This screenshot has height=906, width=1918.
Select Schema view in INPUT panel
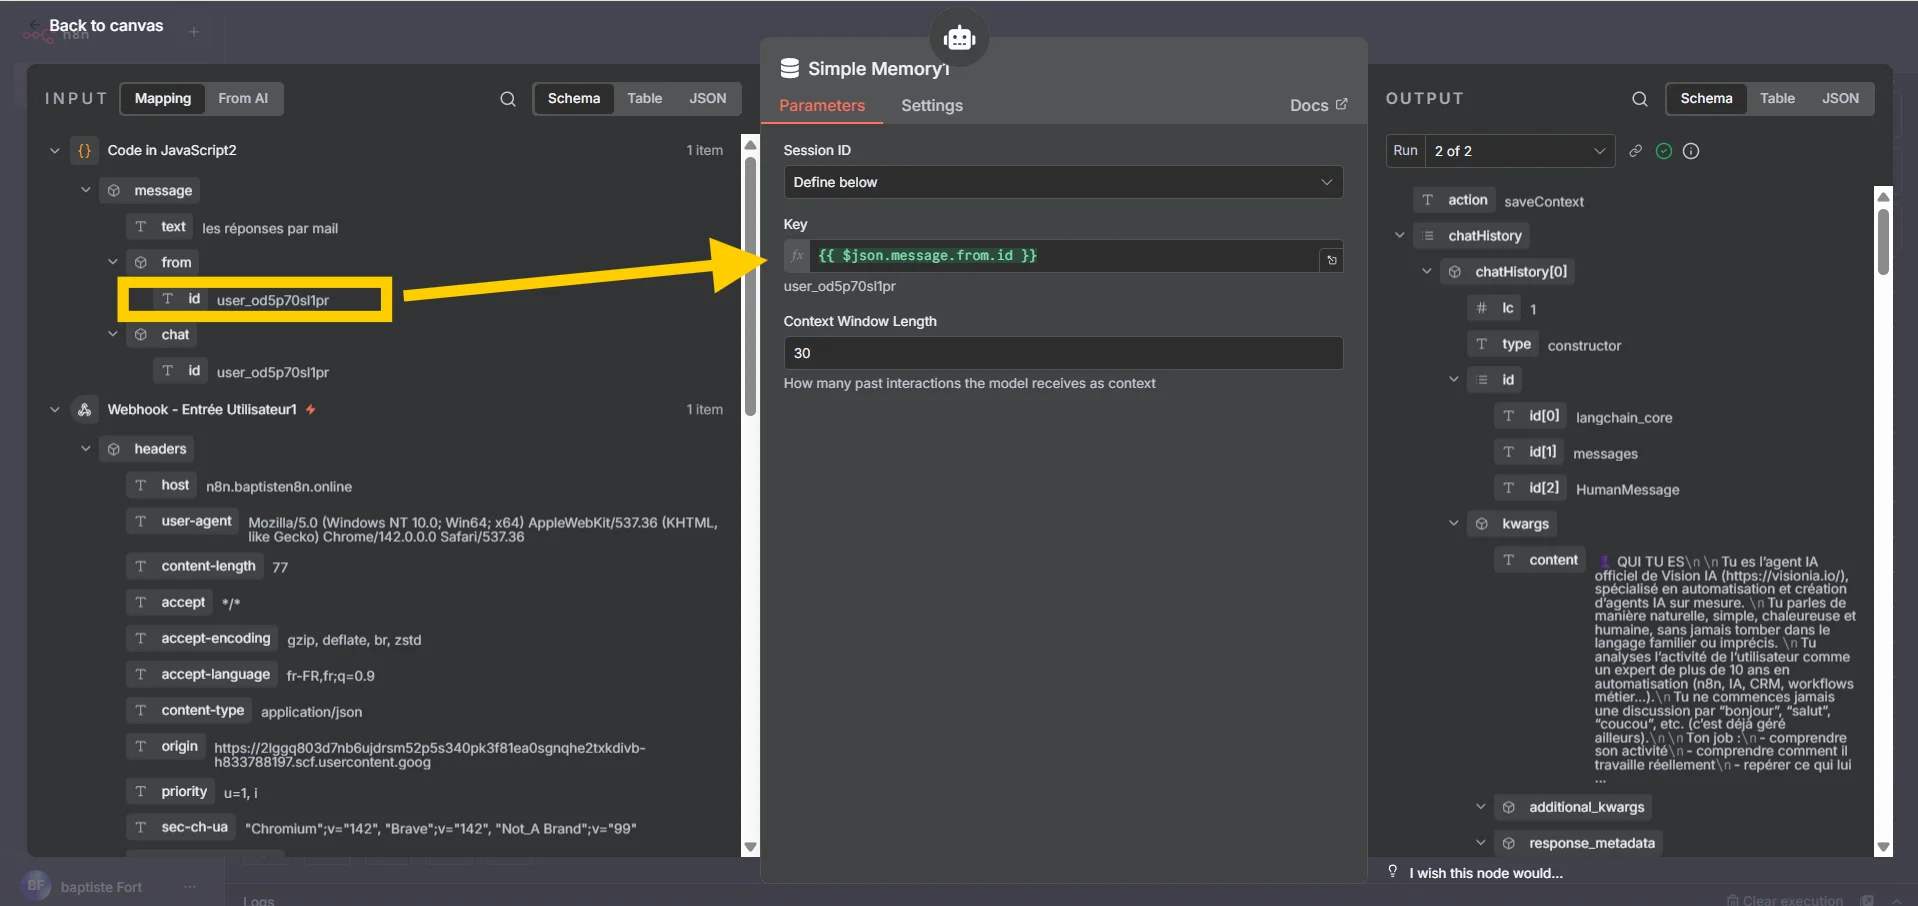[574, 99]
